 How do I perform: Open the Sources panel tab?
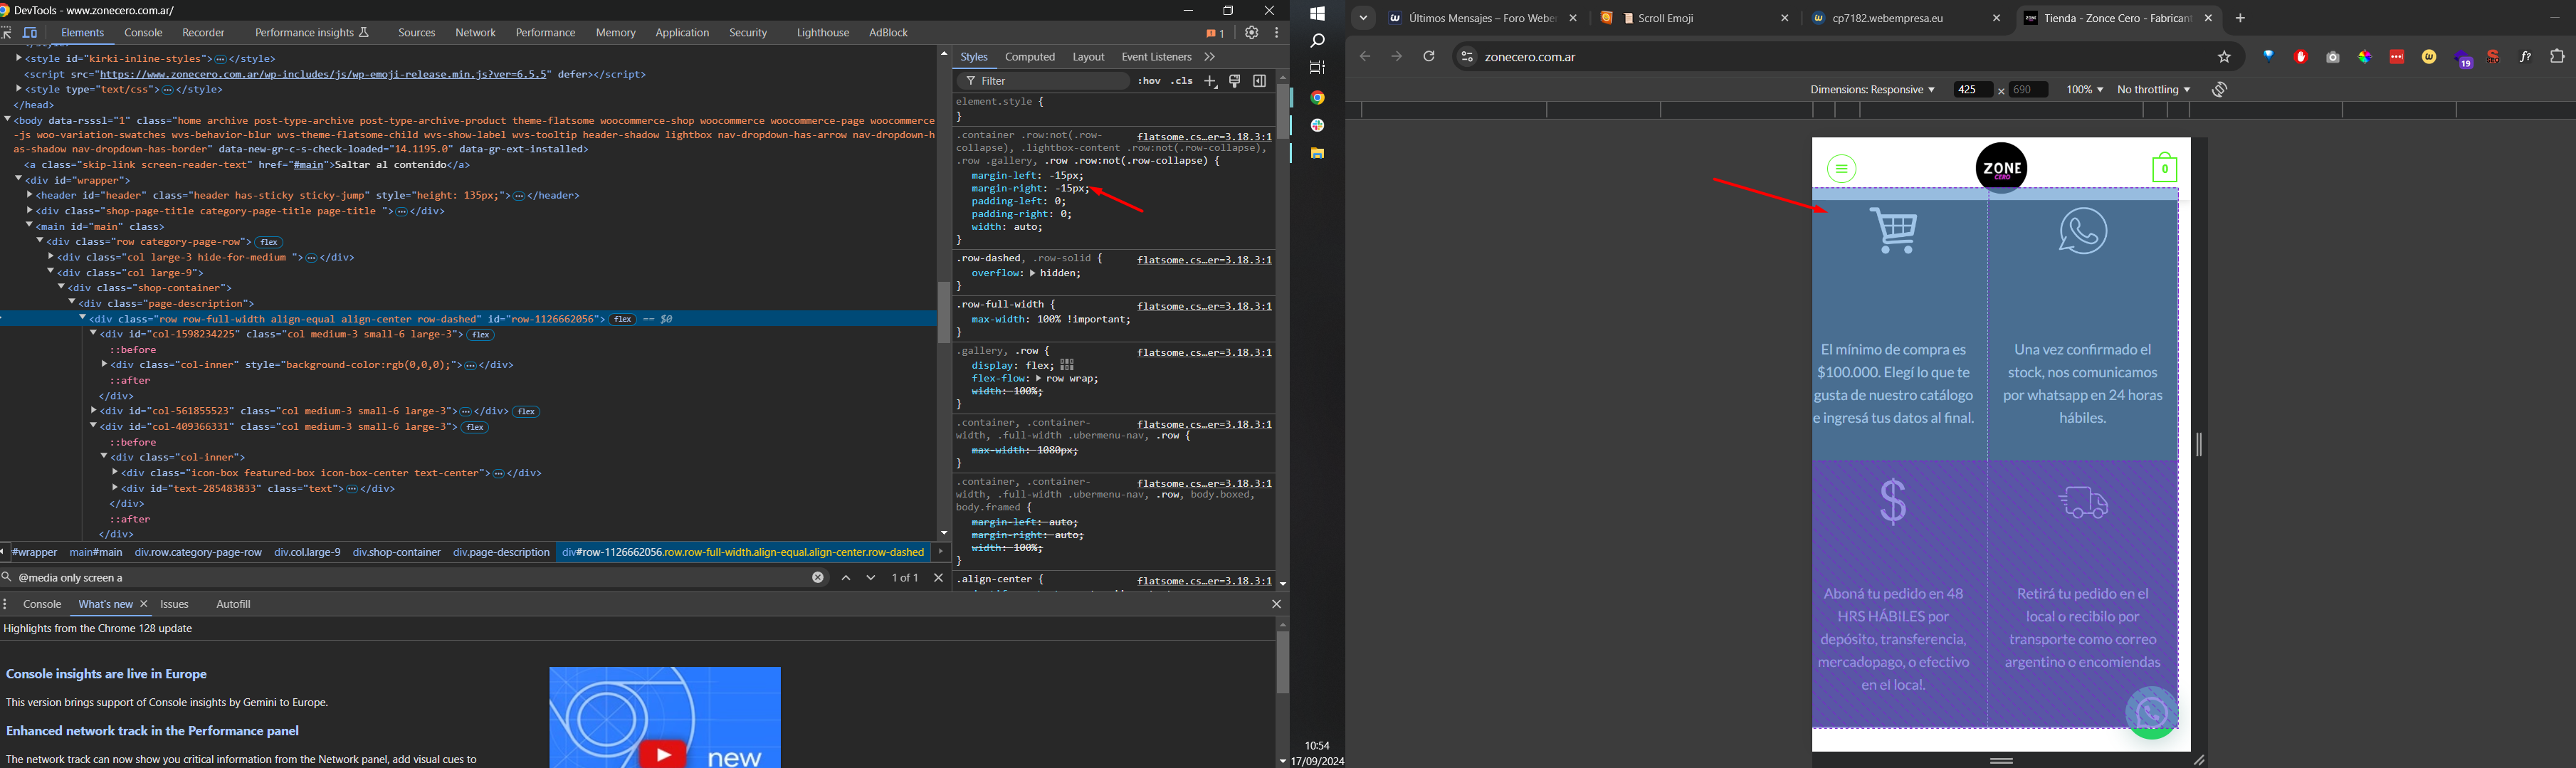(x=417, y=33)
